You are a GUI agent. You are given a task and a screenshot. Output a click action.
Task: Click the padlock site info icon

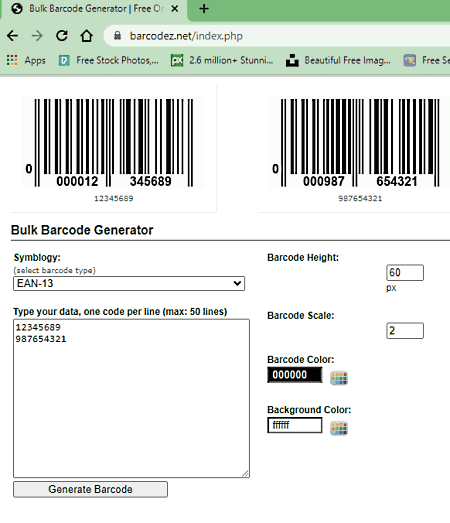pos(117,36)
